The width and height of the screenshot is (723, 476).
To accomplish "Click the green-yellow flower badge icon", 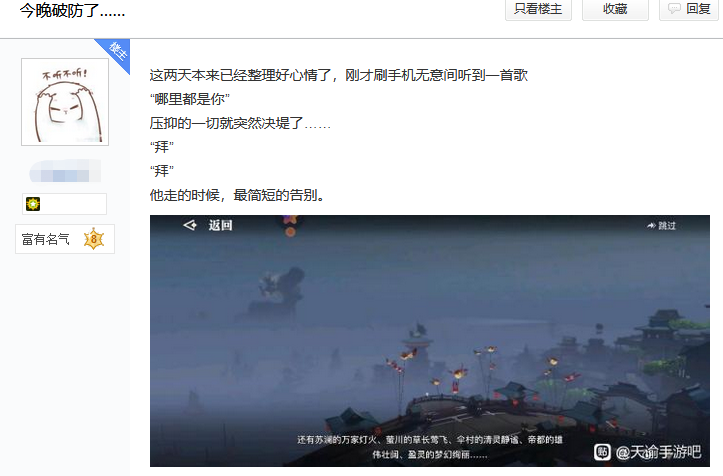I will 33,204.
